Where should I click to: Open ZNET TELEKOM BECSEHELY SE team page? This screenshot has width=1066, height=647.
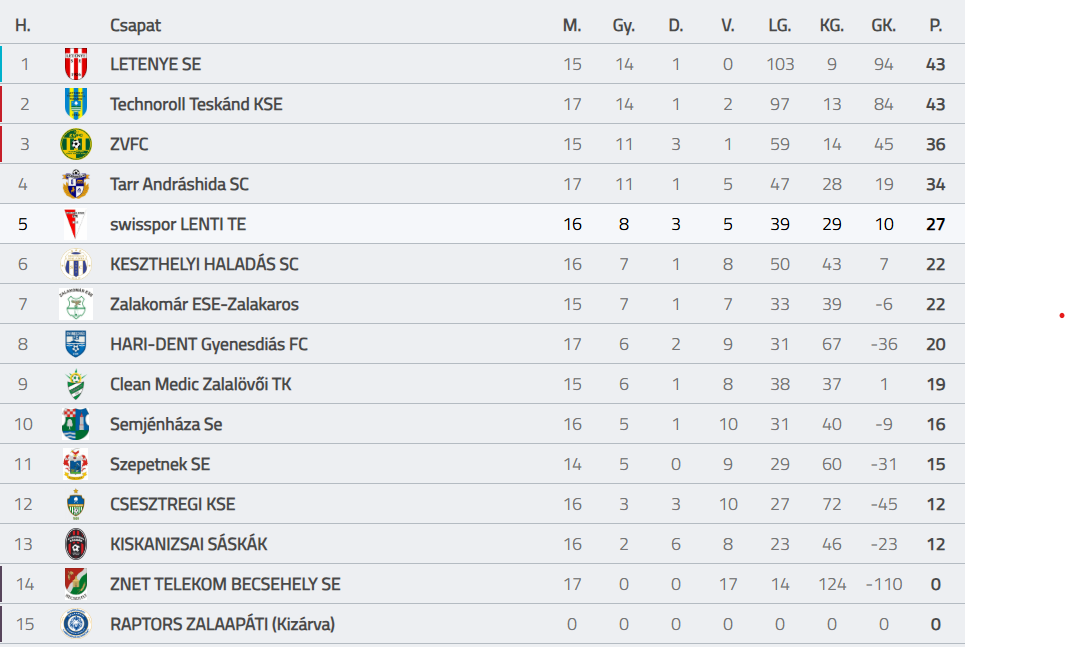pos(225,584)
